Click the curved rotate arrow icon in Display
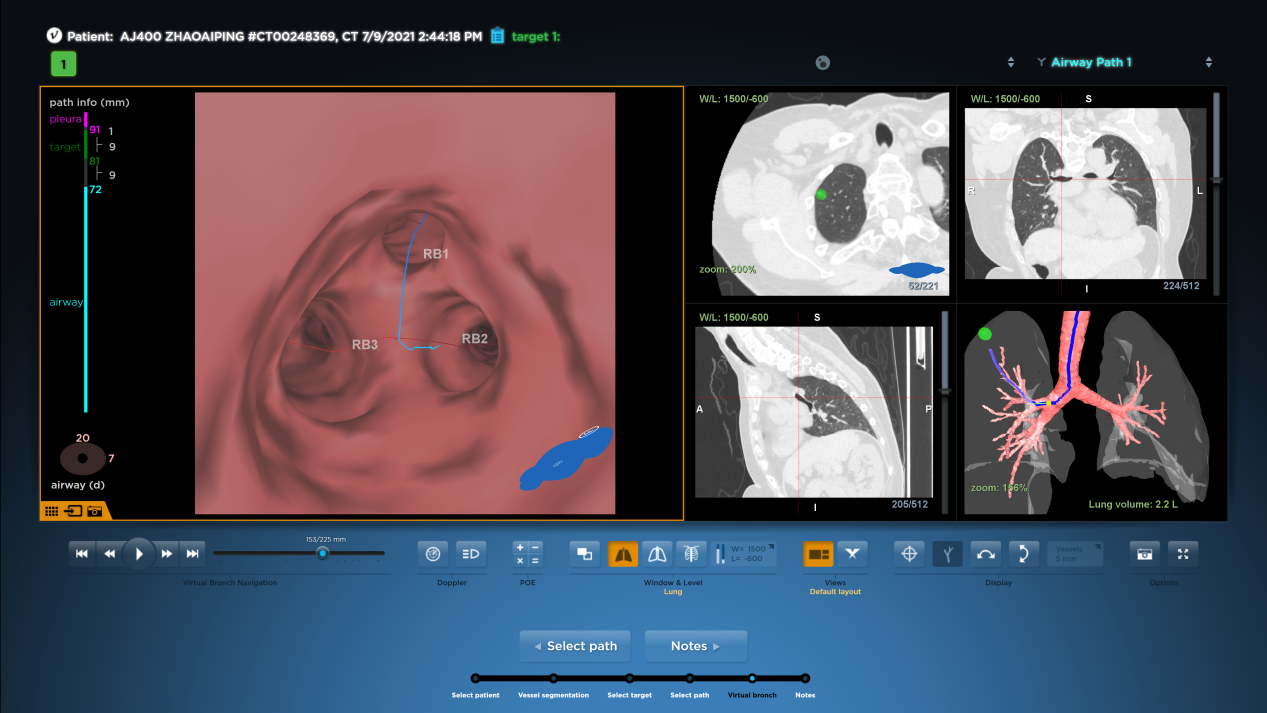Screen dimensions: 1267x713 [x=986, y=553]
